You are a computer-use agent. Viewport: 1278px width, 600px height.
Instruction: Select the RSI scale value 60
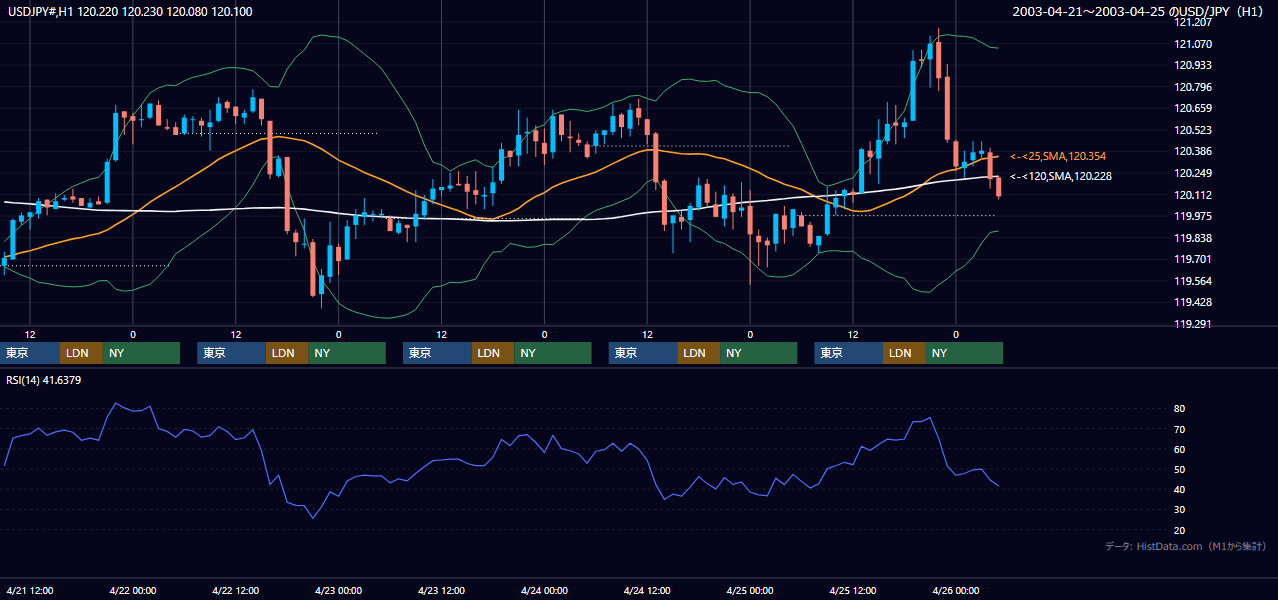pos(1180,449)
